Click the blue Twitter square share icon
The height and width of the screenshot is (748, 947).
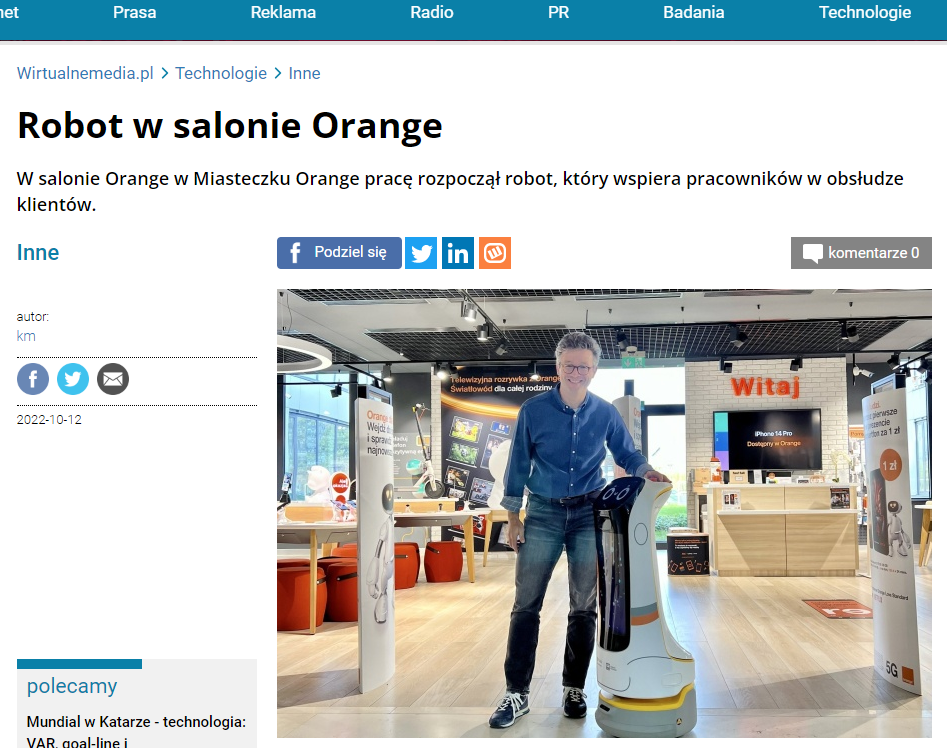421,252
